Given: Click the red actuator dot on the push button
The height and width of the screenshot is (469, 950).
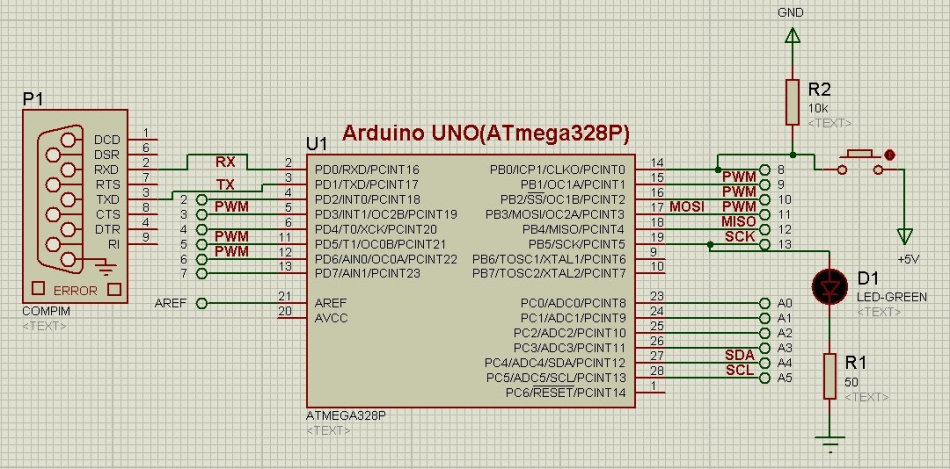Looking at the screenshot, I should point(889,155).
